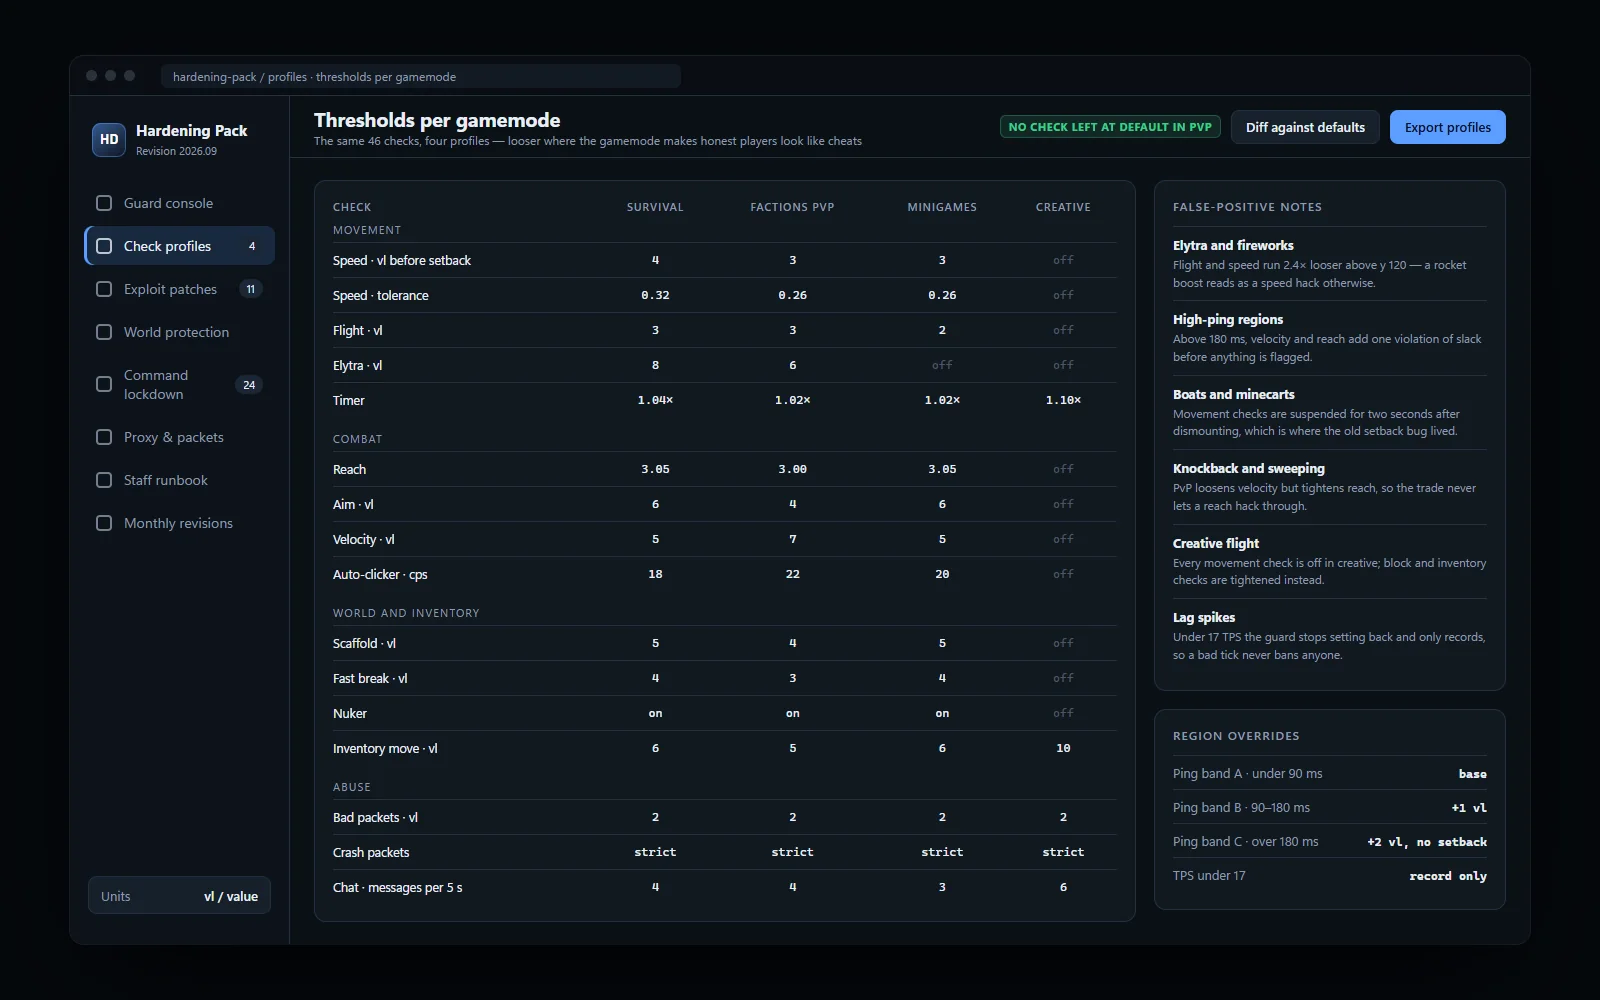View Monthly revisions
1600x1000 pixels.
(x=180, y=523)
